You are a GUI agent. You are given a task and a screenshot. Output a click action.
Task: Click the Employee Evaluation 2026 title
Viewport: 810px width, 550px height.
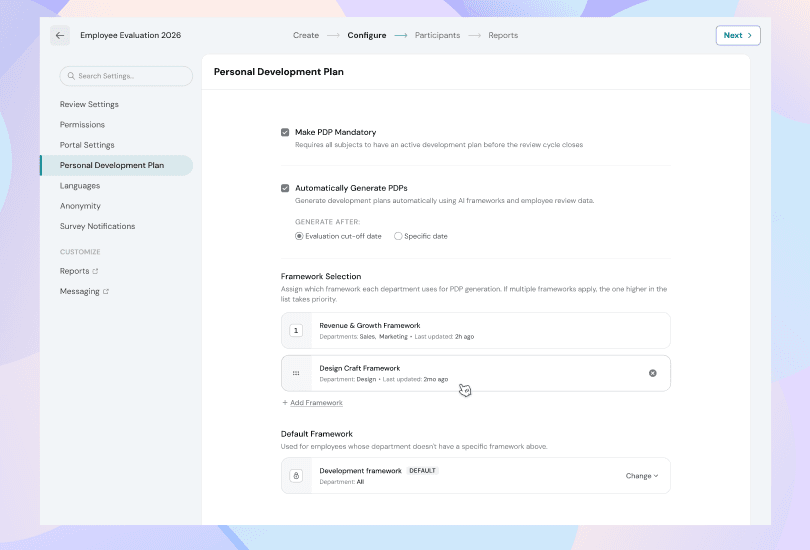click(130, 35)
